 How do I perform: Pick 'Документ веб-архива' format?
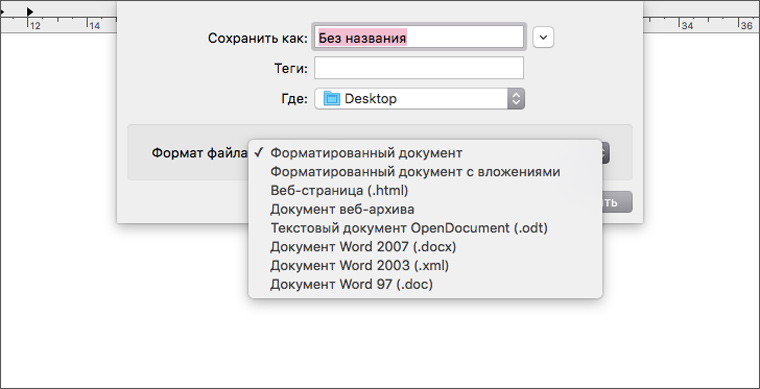coord(425,209)
